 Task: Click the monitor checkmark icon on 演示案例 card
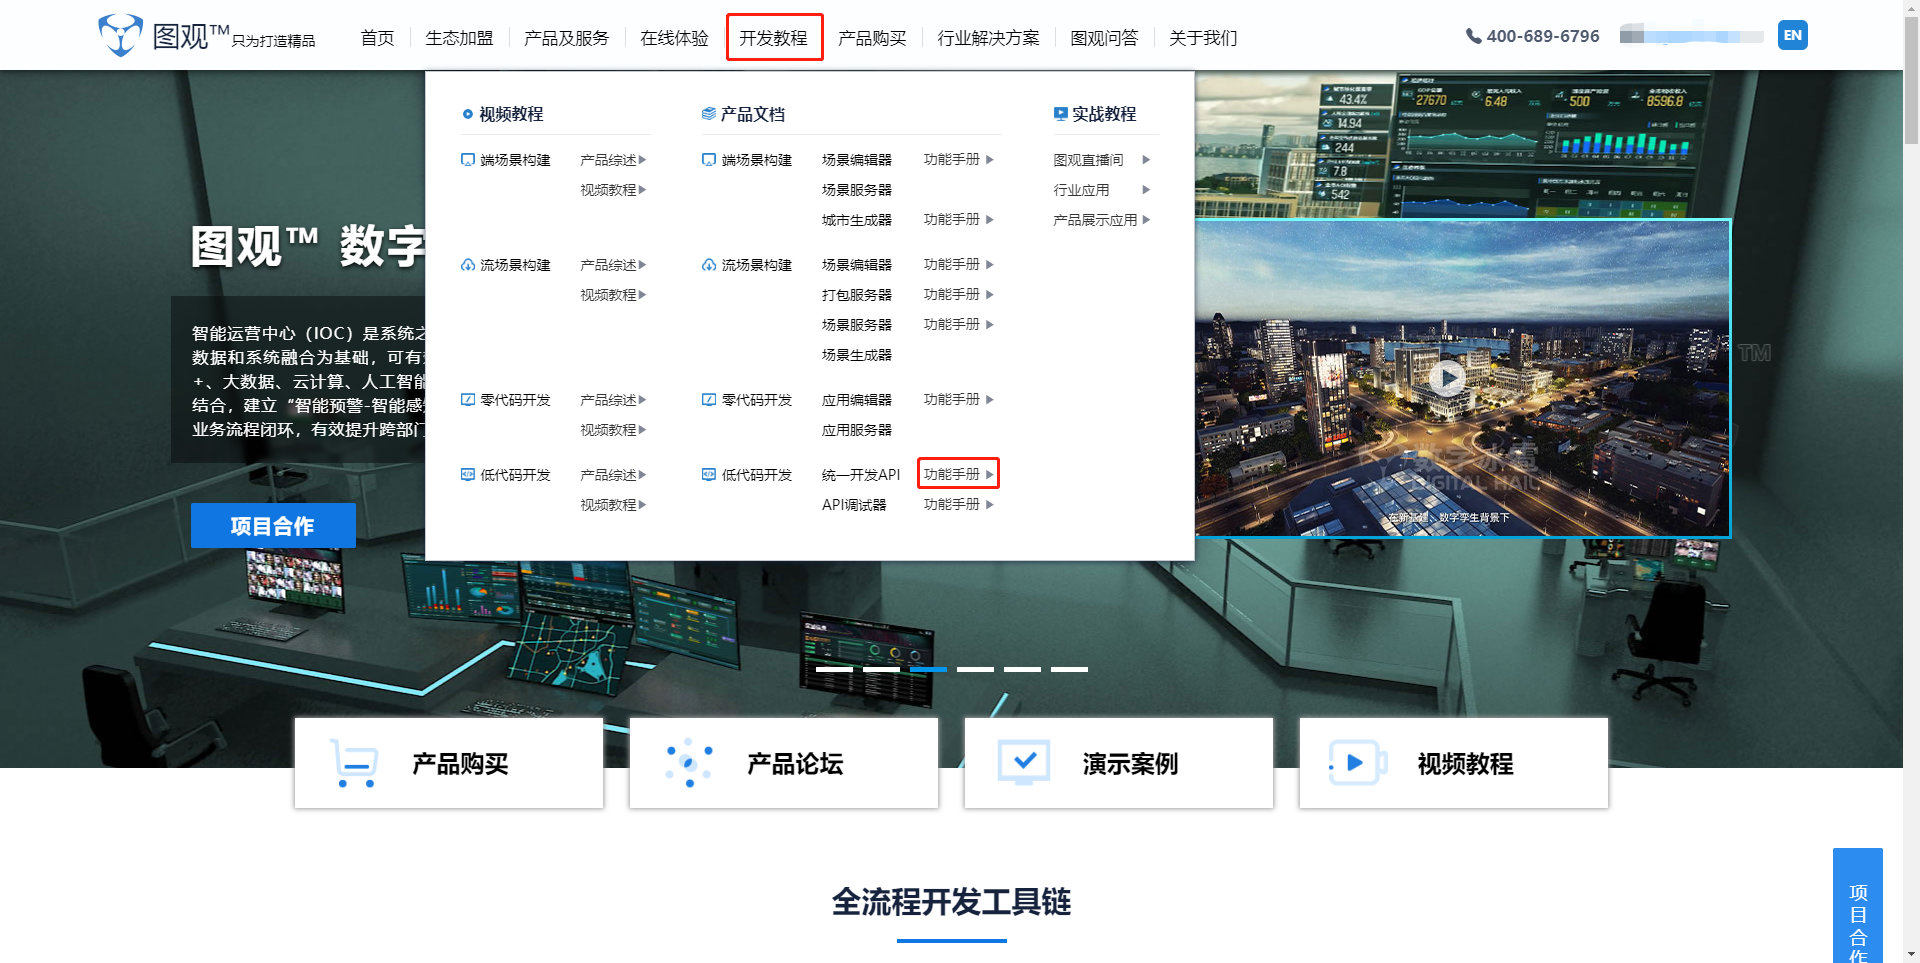pos(1024,763)
